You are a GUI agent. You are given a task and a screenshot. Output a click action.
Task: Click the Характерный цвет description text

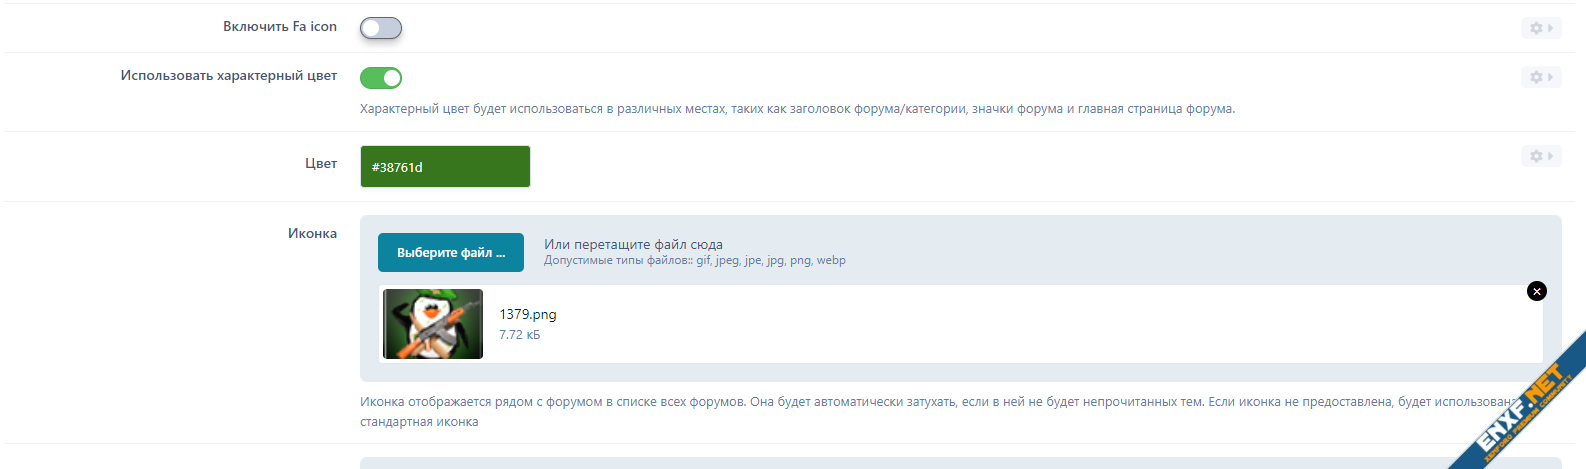coord(797,109)
